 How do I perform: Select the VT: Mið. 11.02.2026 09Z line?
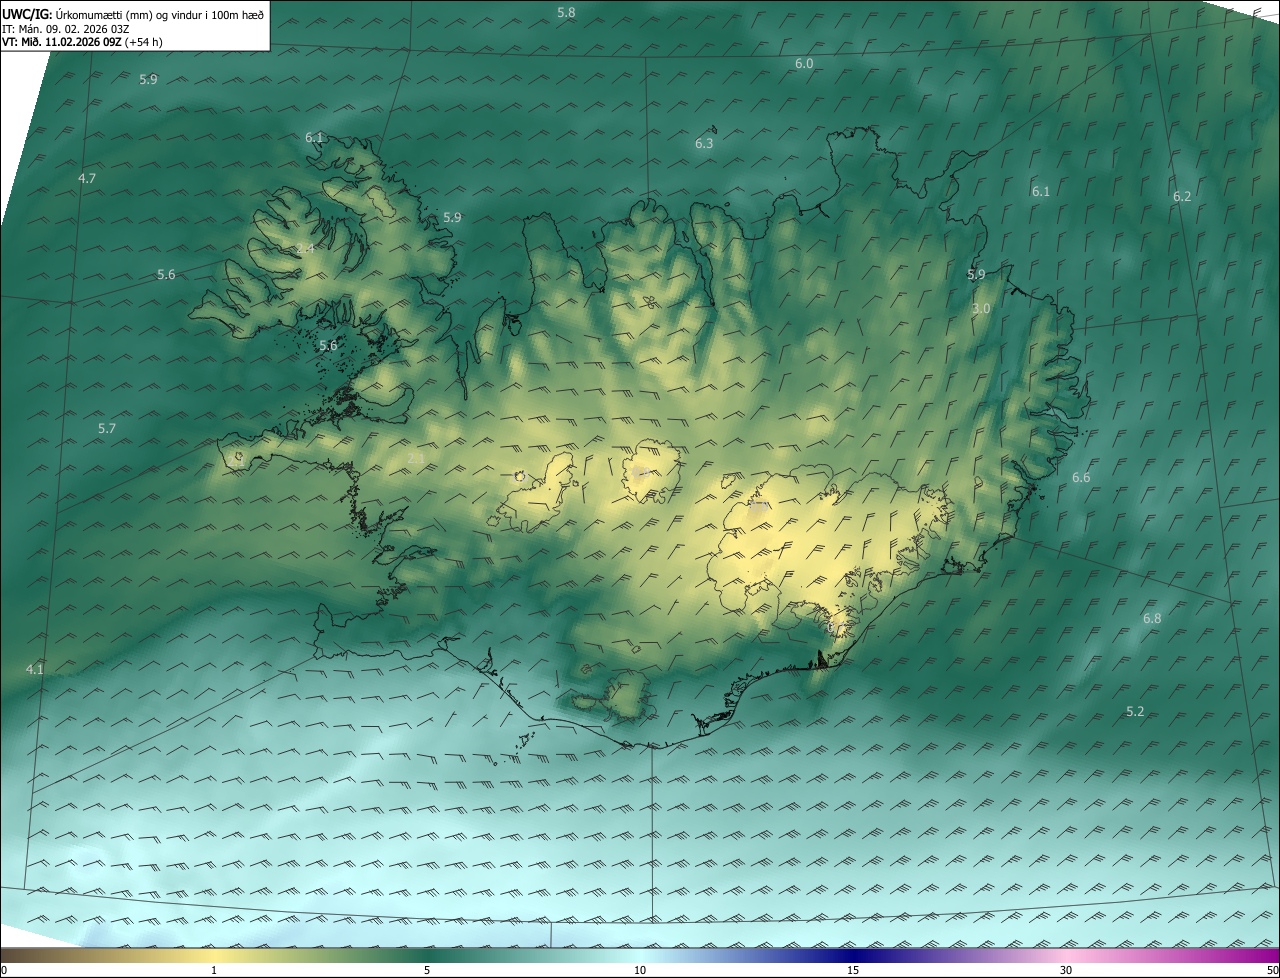click(x=82, y=42)
